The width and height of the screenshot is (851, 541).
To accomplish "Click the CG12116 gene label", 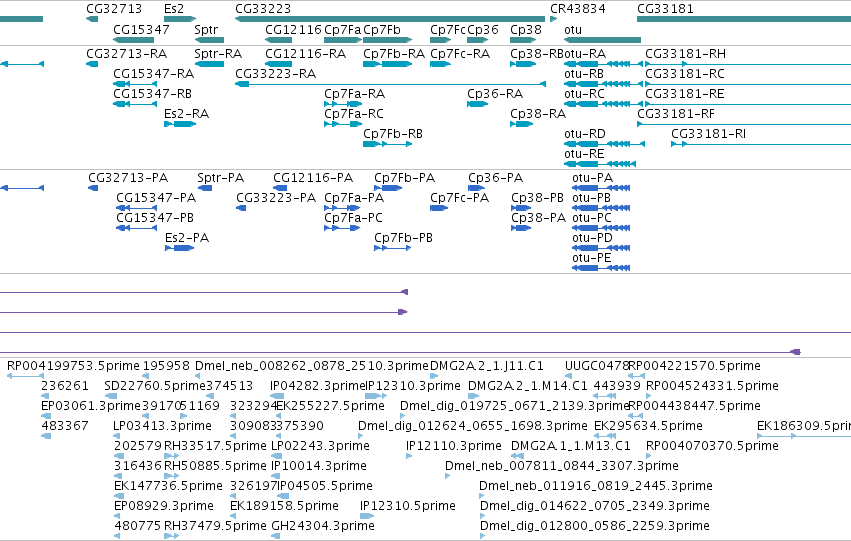I will (x=293, y=30).
